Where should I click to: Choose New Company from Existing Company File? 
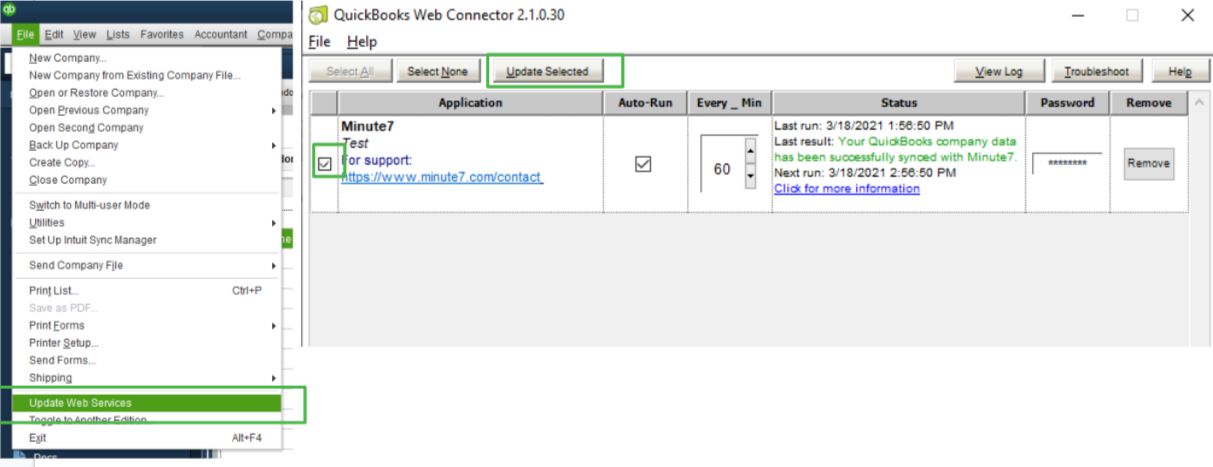pyautogui.click(x=148, y=75)
